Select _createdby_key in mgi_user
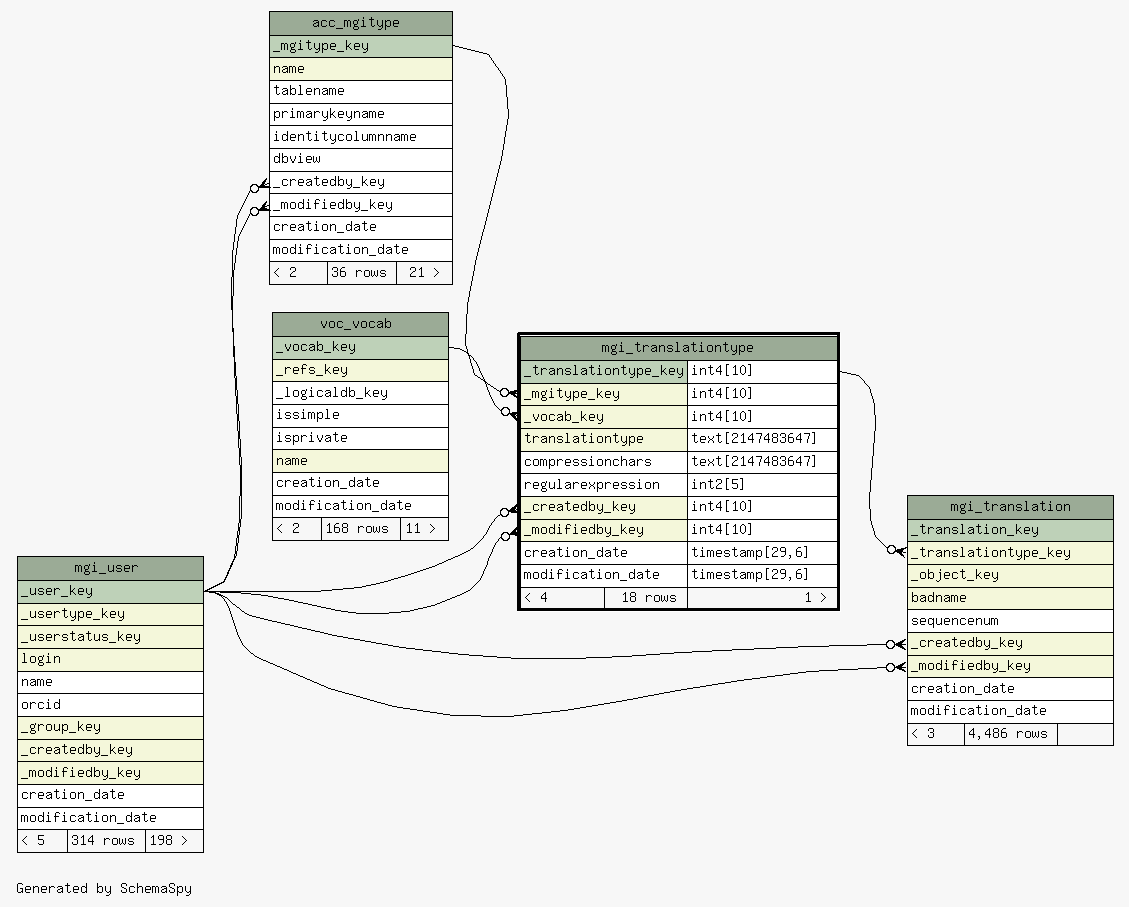The width and height of the screenshot is (1129, 907). pos(110,750)
